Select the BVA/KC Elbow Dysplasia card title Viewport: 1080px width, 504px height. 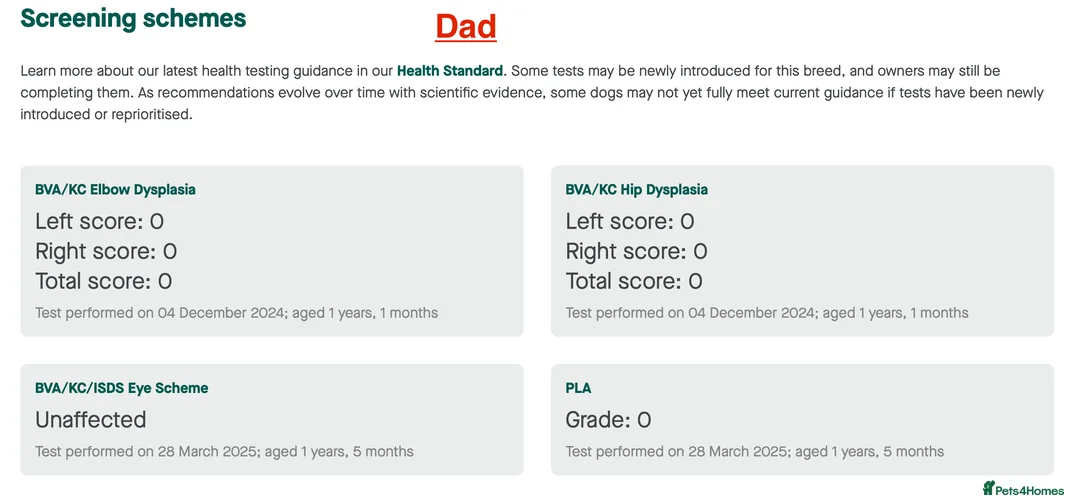[115, 189]
